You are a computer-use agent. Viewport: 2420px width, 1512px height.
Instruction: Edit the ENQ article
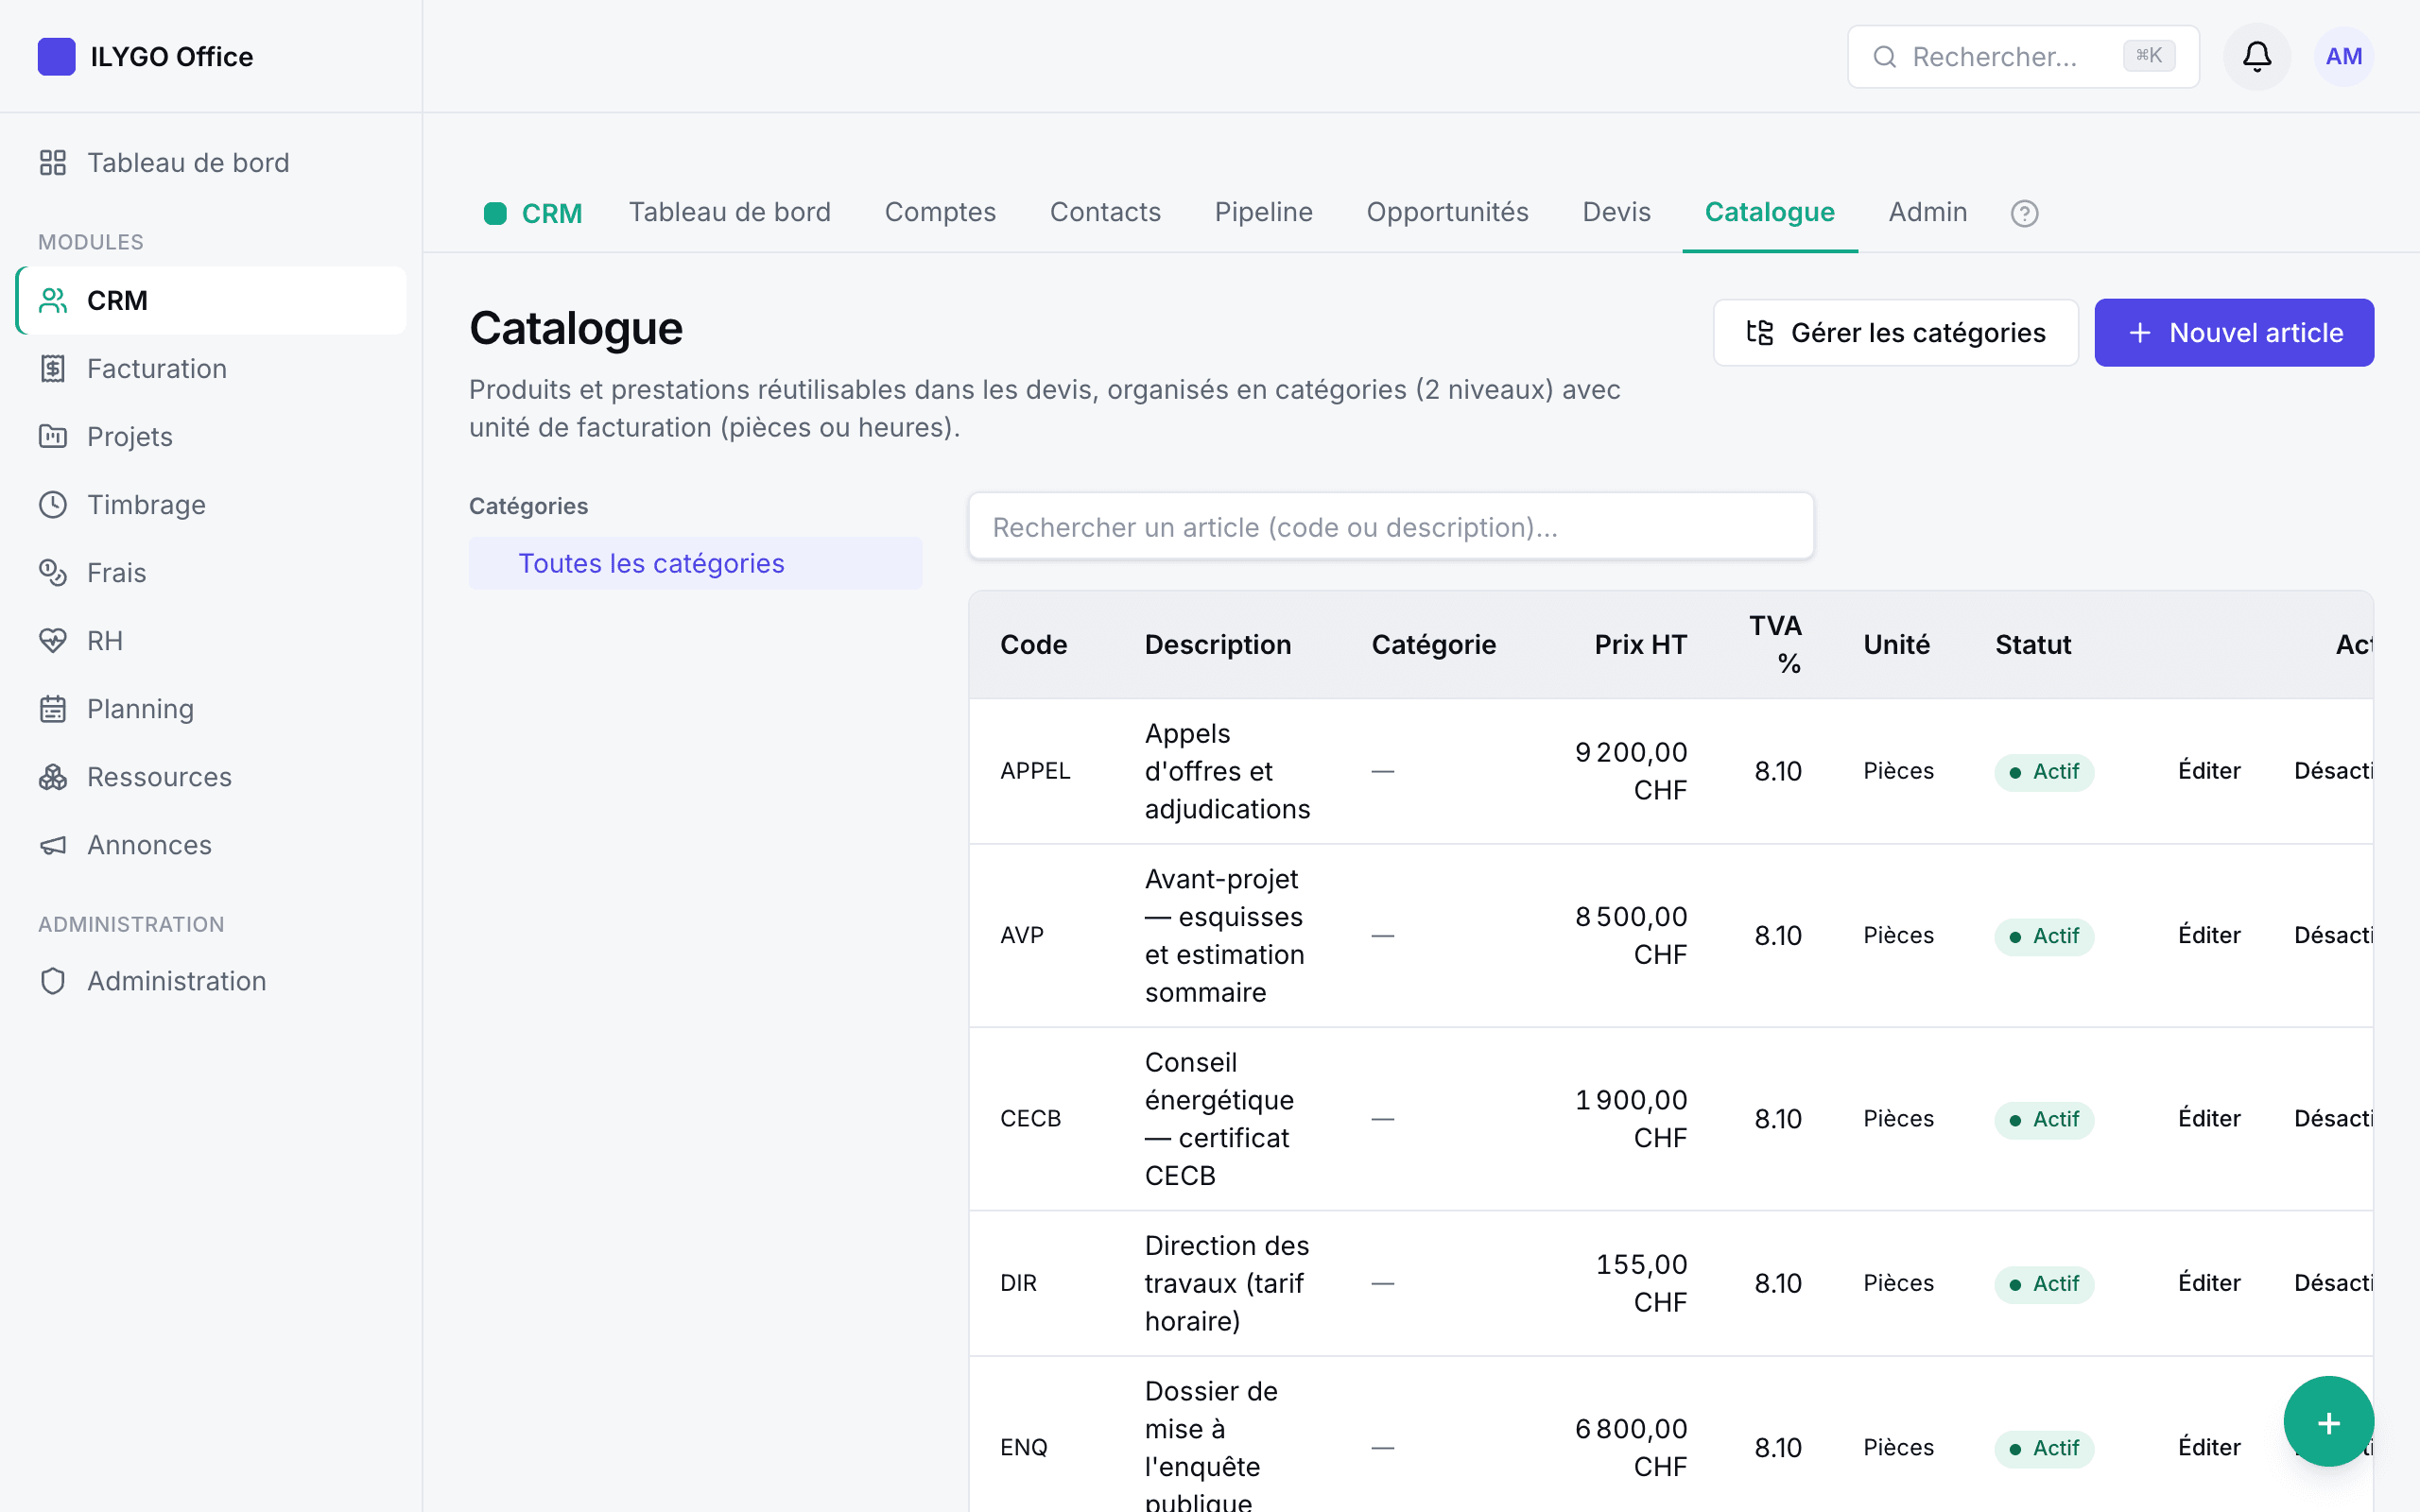pyautogui.click(x=2209, y=1448)
